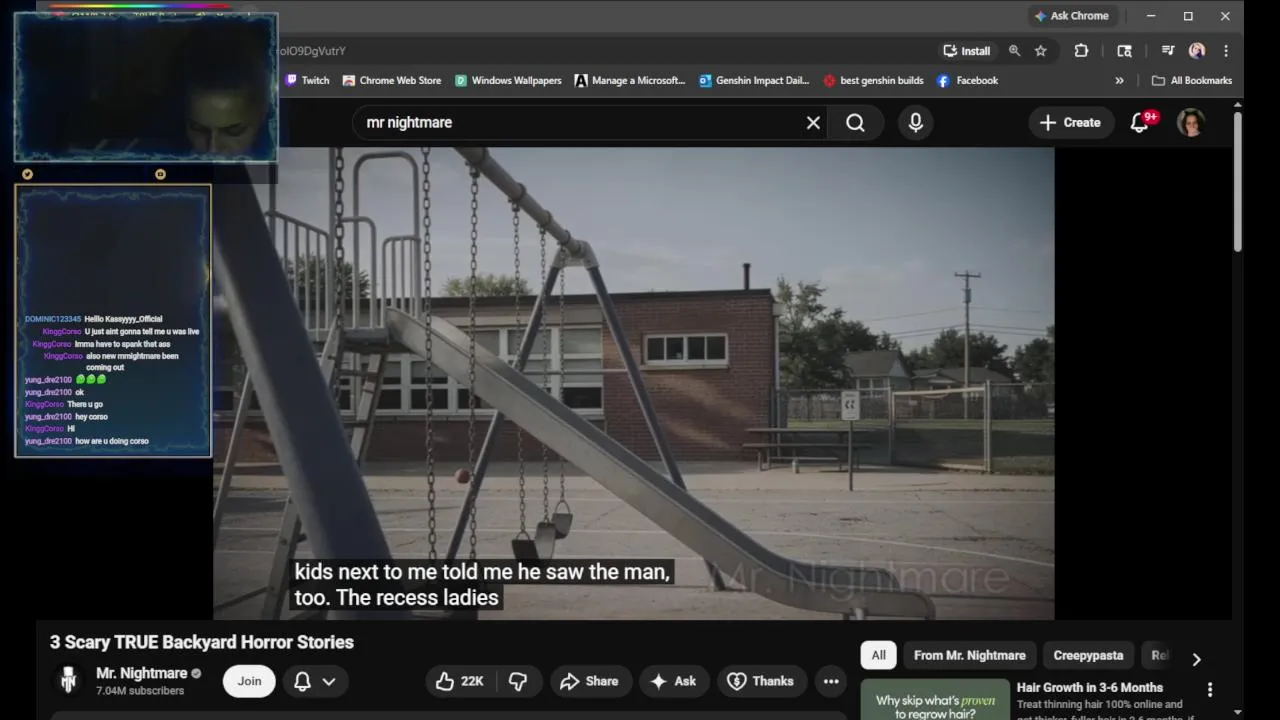This screenshot has width=1280, height=720.
Task: Click the Share button
Action: tap(590, 681)
